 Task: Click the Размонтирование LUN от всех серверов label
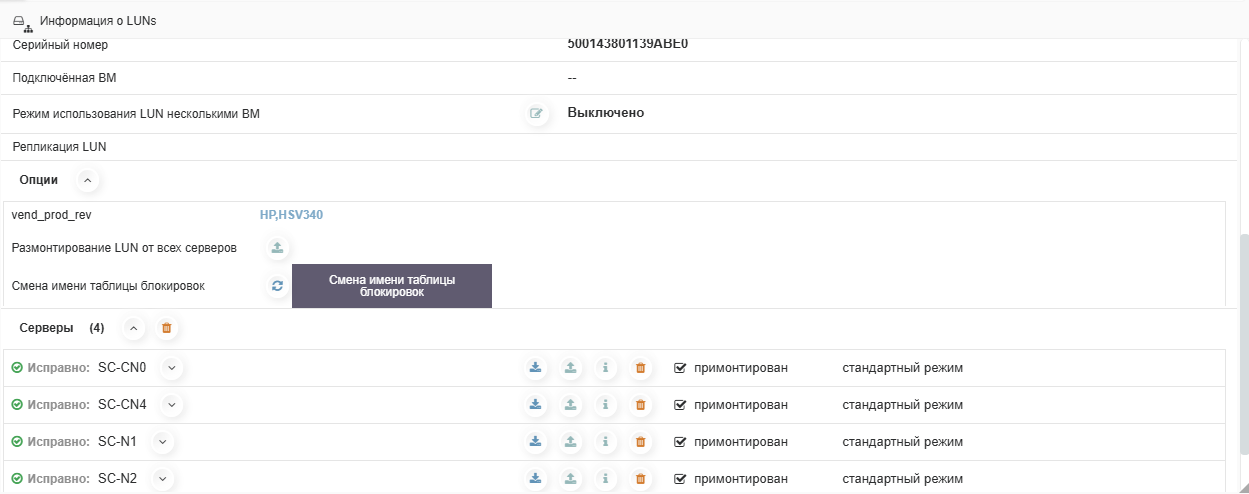coord(124,248)
